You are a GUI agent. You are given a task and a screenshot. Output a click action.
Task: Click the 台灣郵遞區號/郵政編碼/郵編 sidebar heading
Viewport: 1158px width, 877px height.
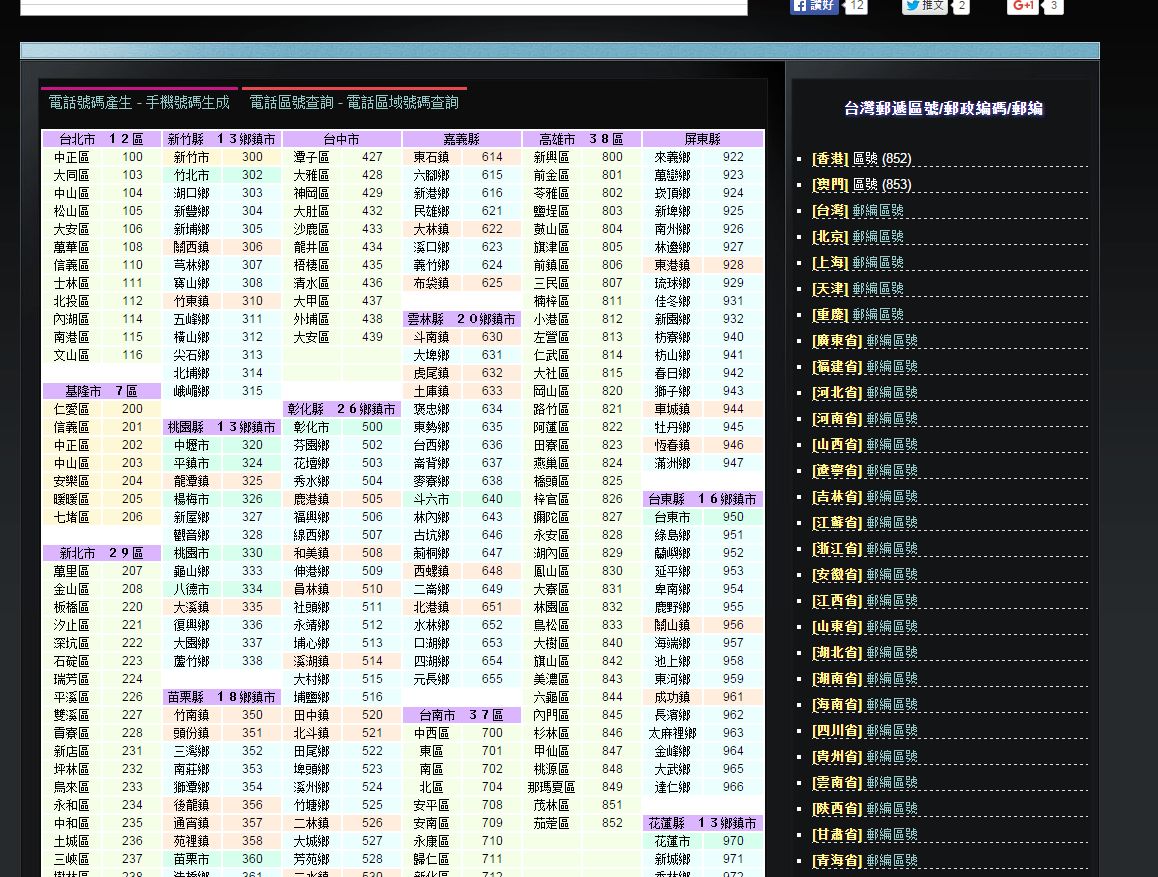click(x=943, y=109)
